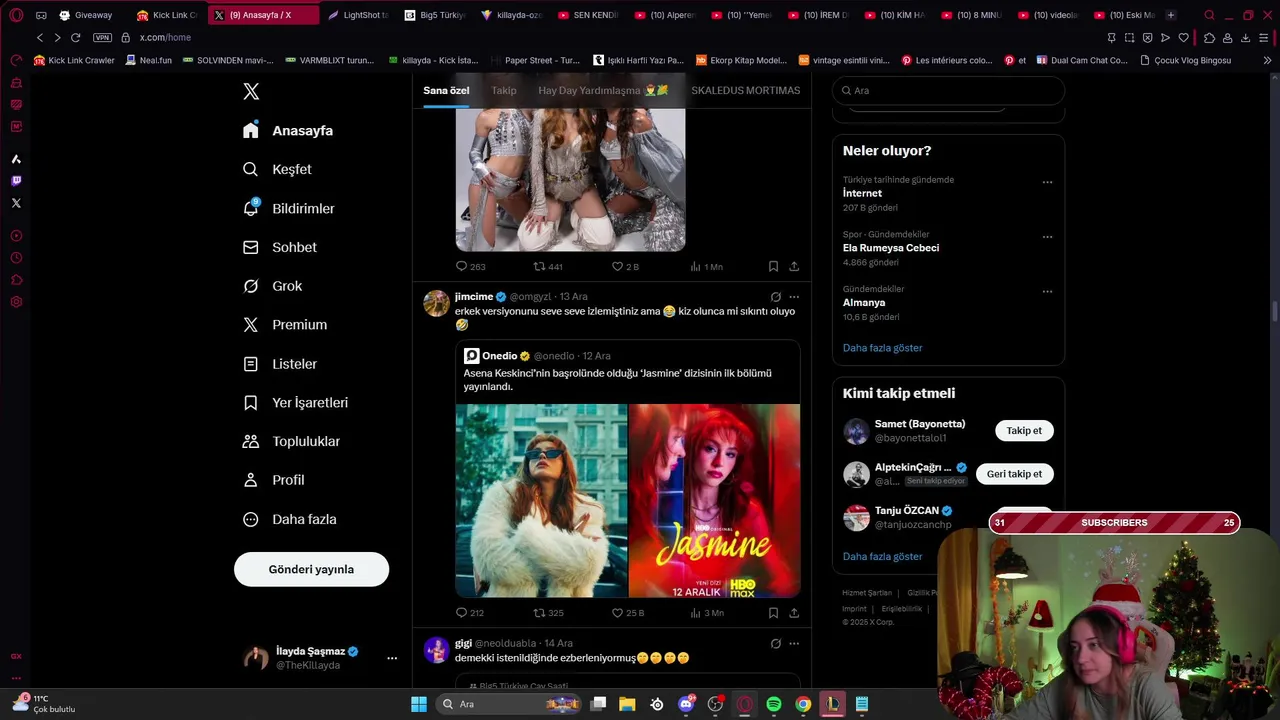Screen dimensions: 1280x720
Task: Take a snapshot with the capture icon
Action: pyautogui.click(x=1129, y=37)
